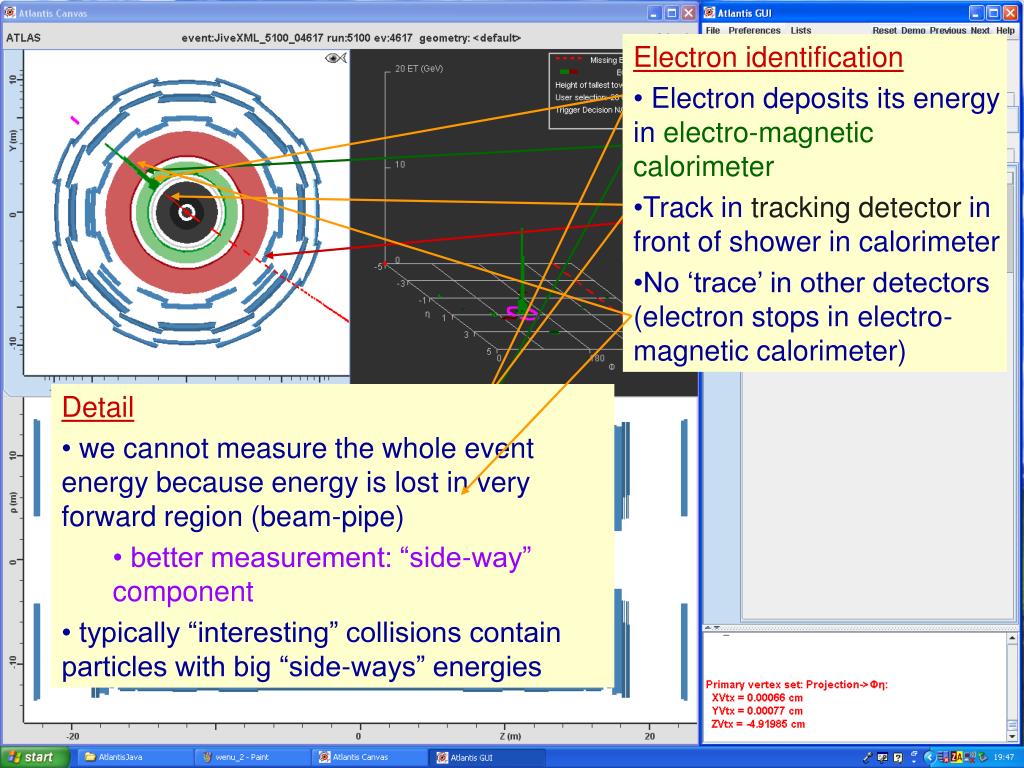Maximize the Atlantis GUI window
The width and height of the screenshot is (1024, 768).
point(993,12)
